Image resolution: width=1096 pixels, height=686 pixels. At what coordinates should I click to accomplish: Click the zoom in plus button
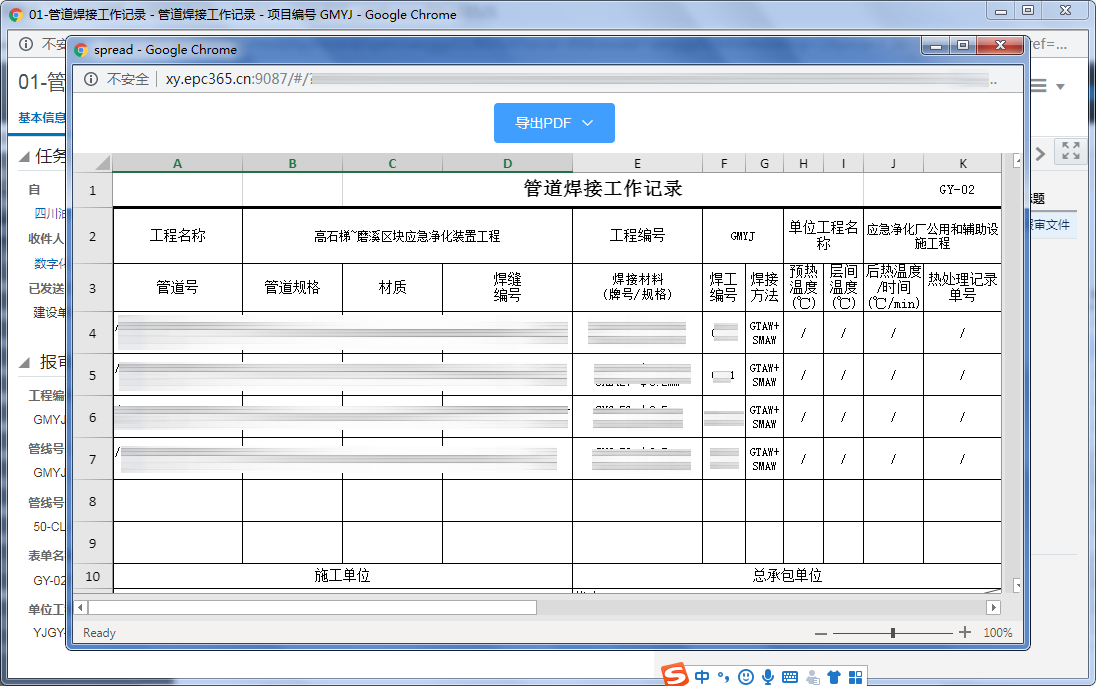coord(965,633)
